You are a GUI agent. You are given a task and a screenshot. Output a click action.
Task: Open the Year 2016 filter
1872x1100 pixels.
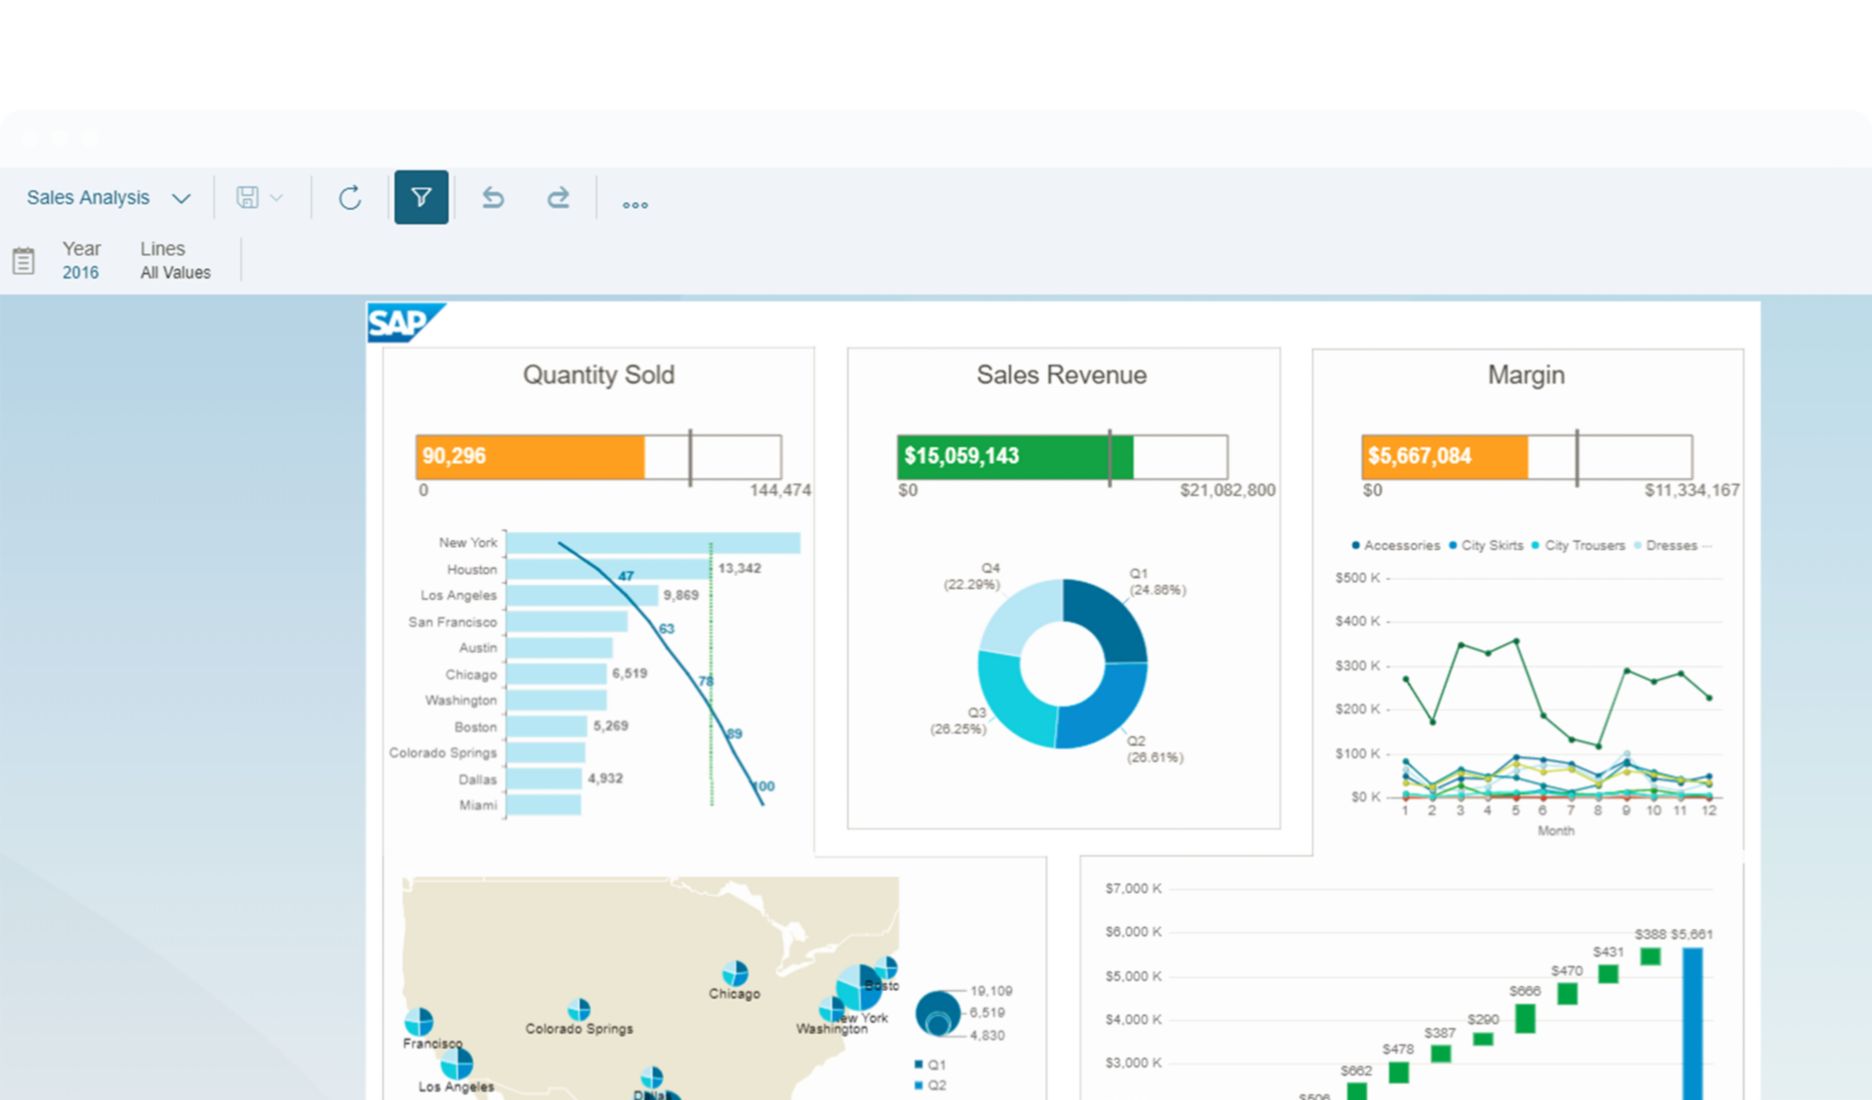pos(81,260)
